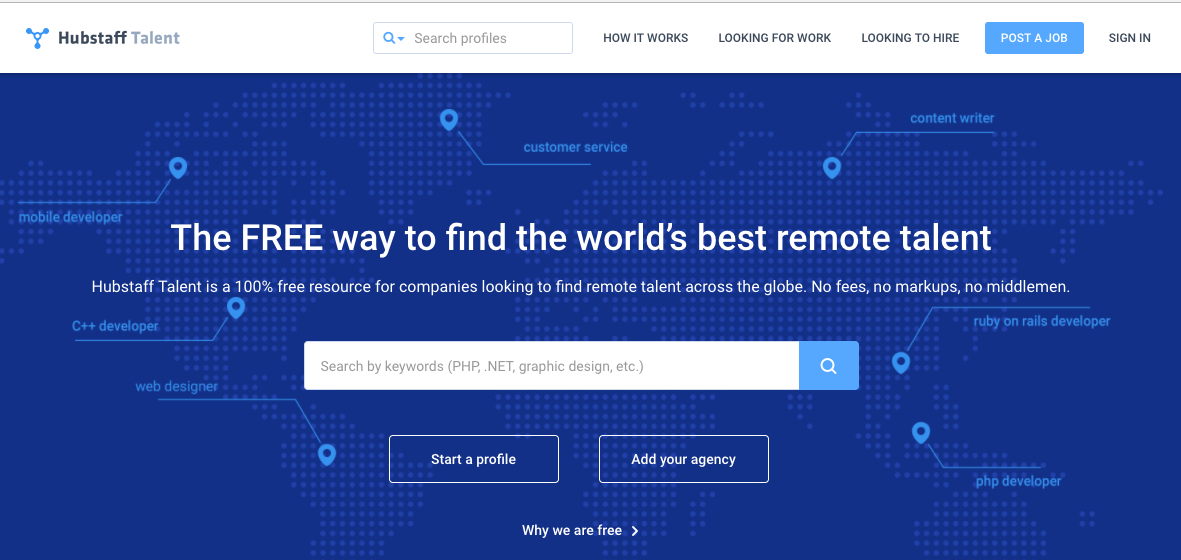Click the map pin near content writer

[831, 167]
